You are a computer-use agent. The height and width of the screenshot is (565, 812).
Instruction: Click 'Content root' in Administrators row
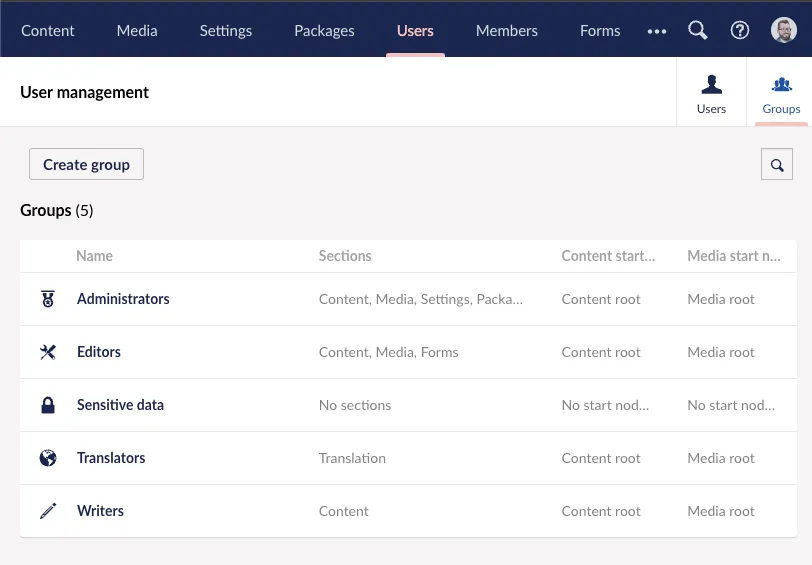(601, 299)
